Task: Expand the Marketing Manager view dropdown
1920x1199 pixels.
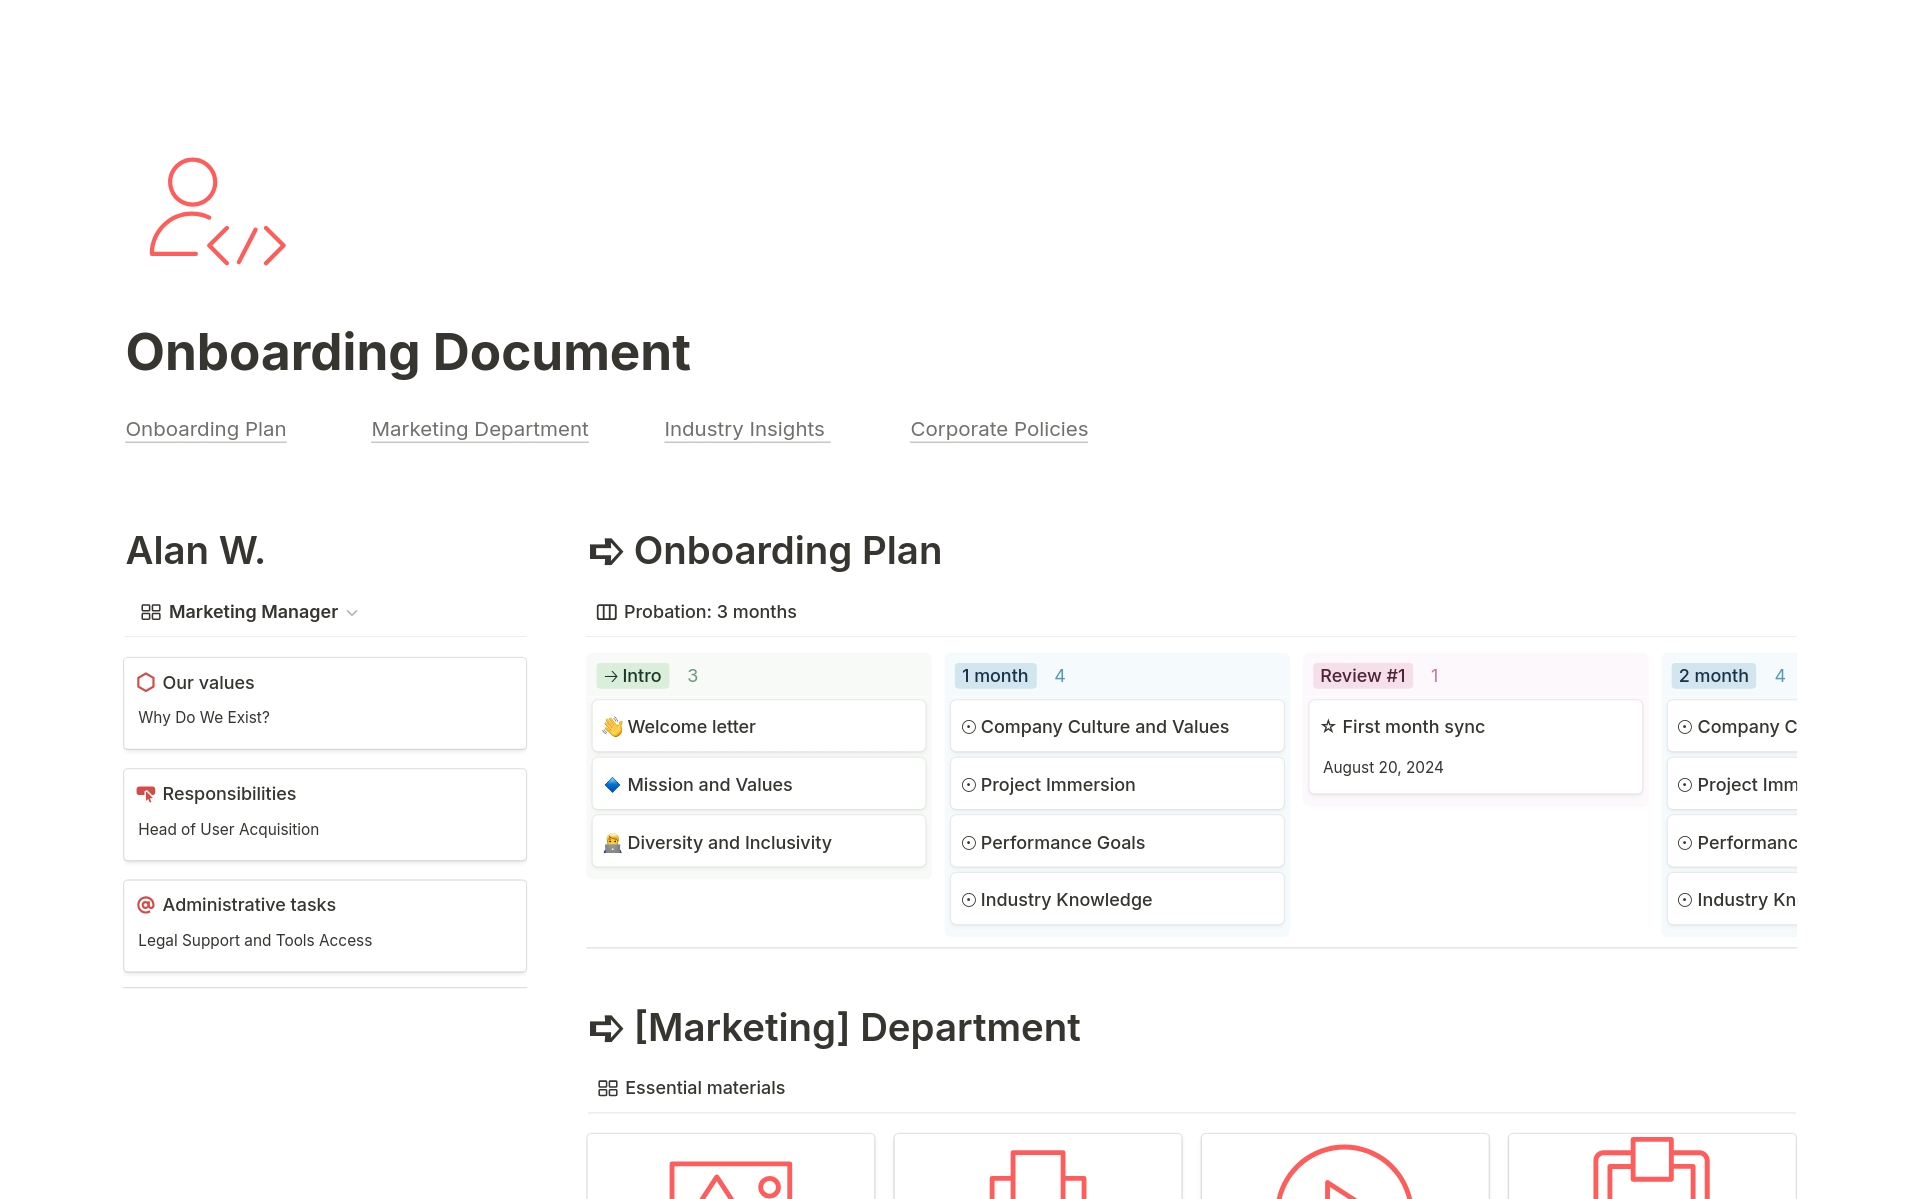Action: (352, 613)
